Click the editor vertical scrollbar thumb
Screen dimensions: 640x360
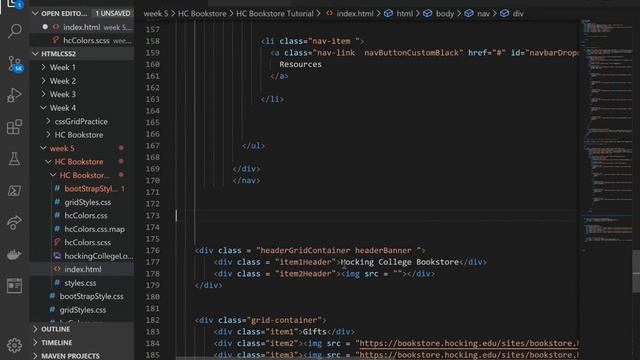coord(636,271)
